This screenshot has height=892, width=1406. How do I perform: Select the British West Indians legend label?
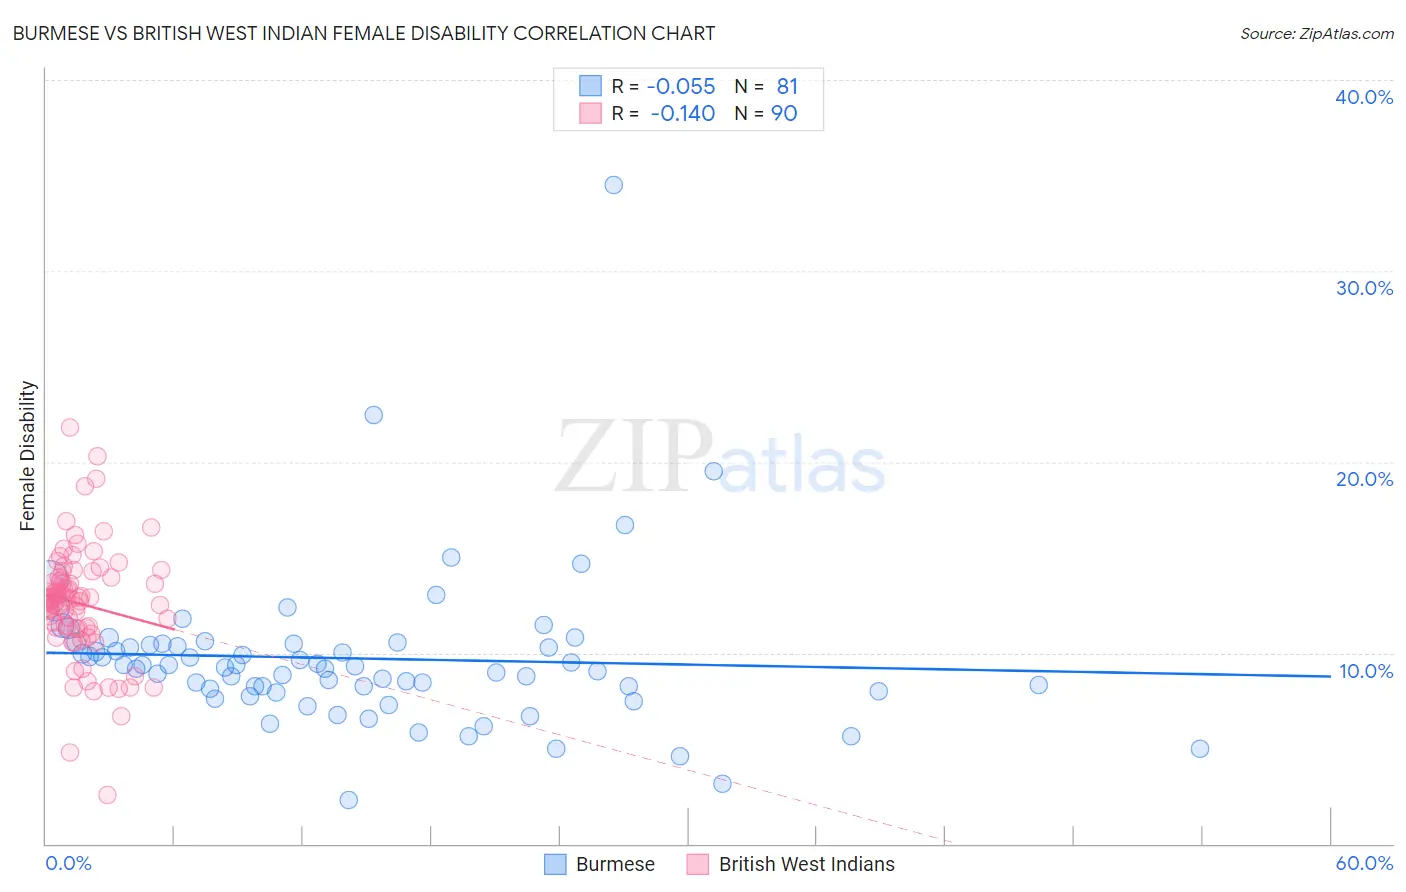click(x=807, y=864)
